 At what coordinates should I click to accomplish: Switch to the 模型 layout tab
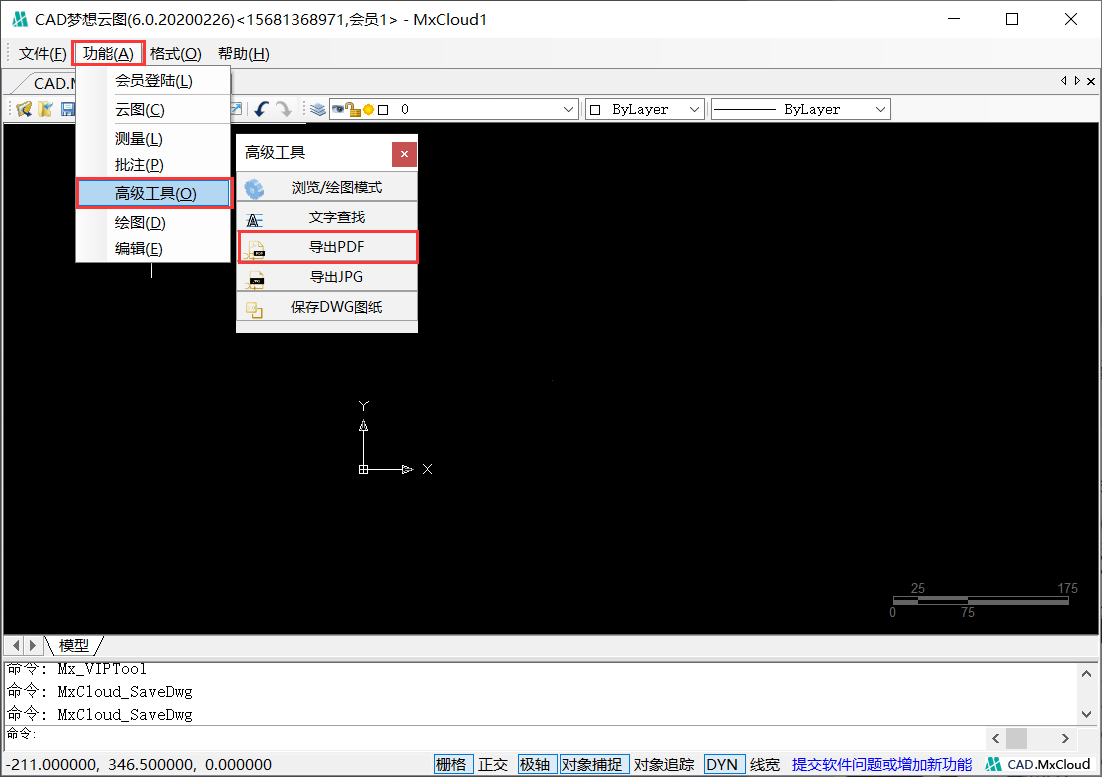[x=74, y=645]
